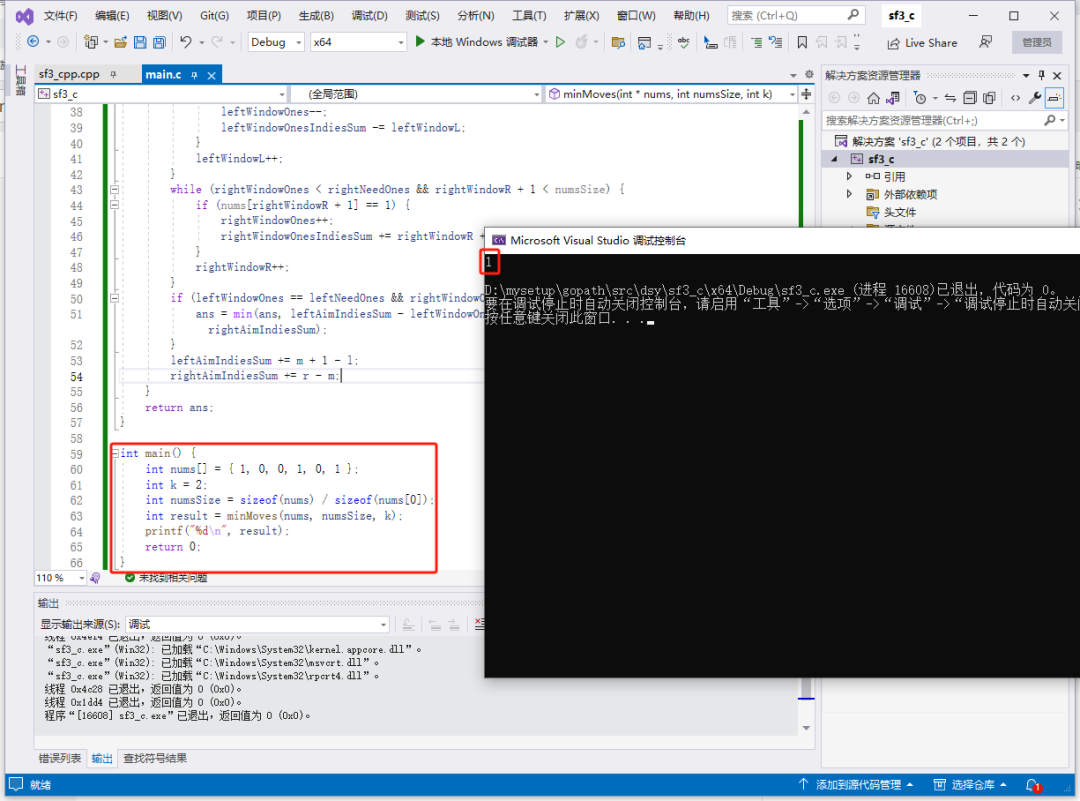
Task: Collapse the while block at line 43
Action: pyautogui.click(x=114, y=189)
